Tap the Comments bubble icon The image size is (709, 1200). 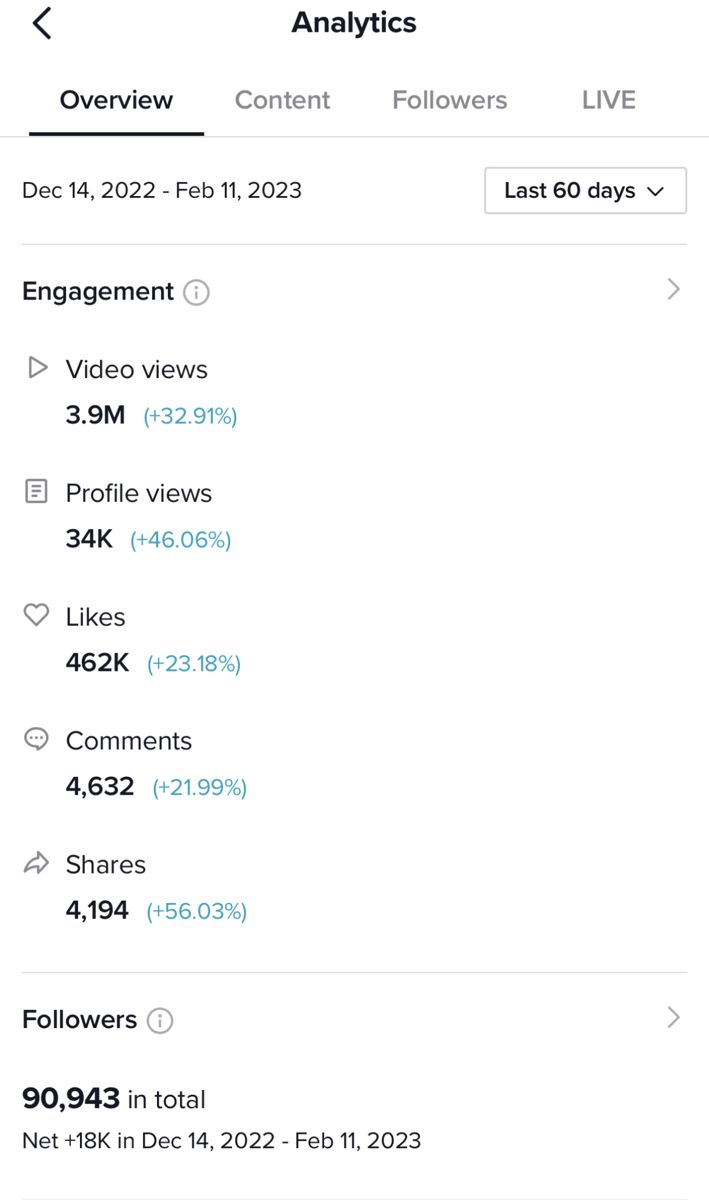36,739
